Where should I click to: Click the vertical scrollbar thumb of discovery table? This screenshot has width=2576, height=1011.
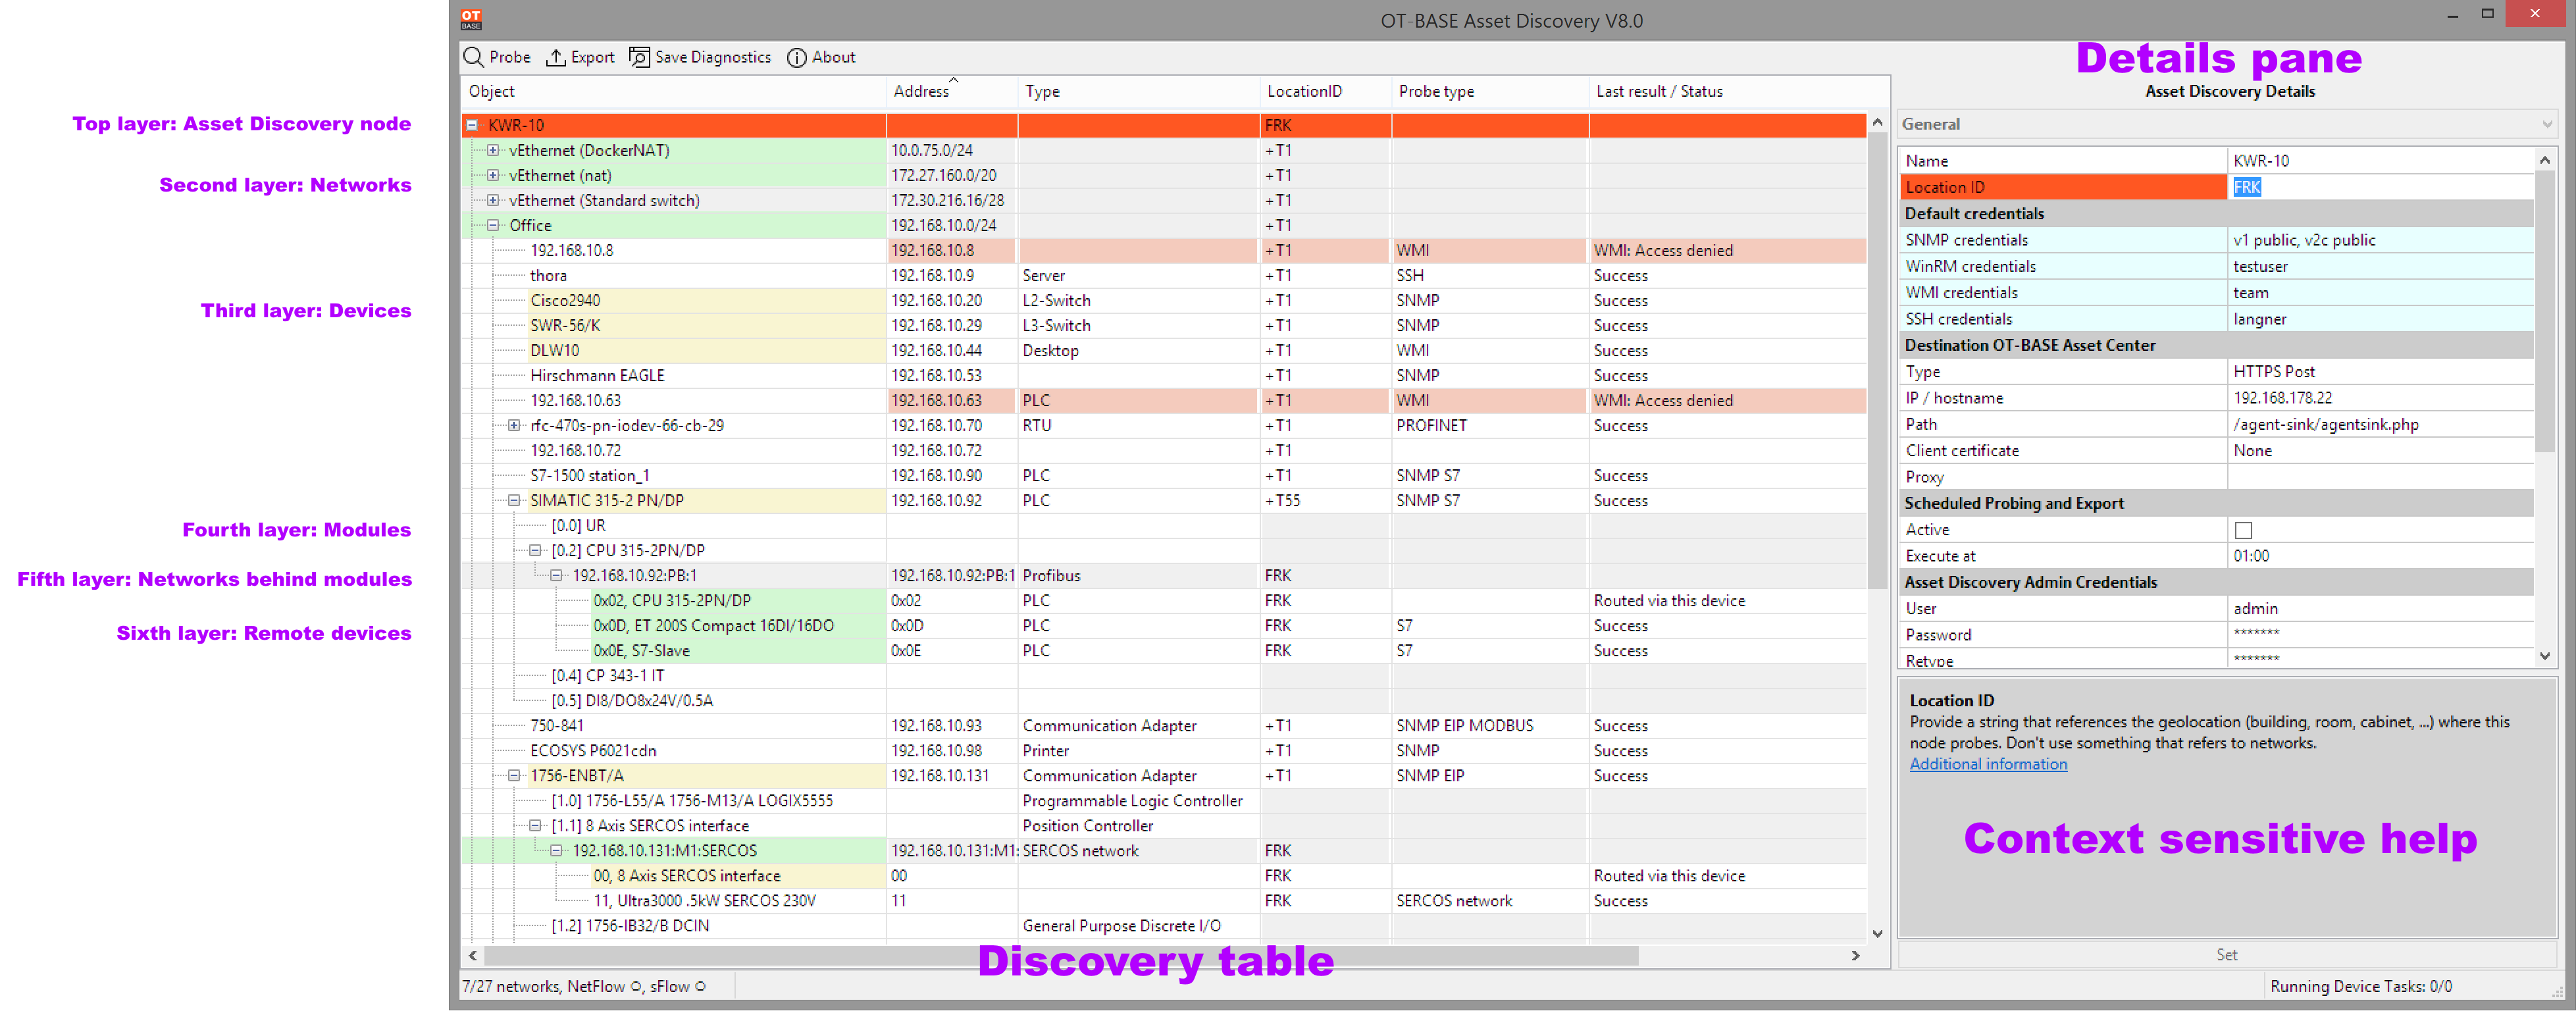(1877, 360)
